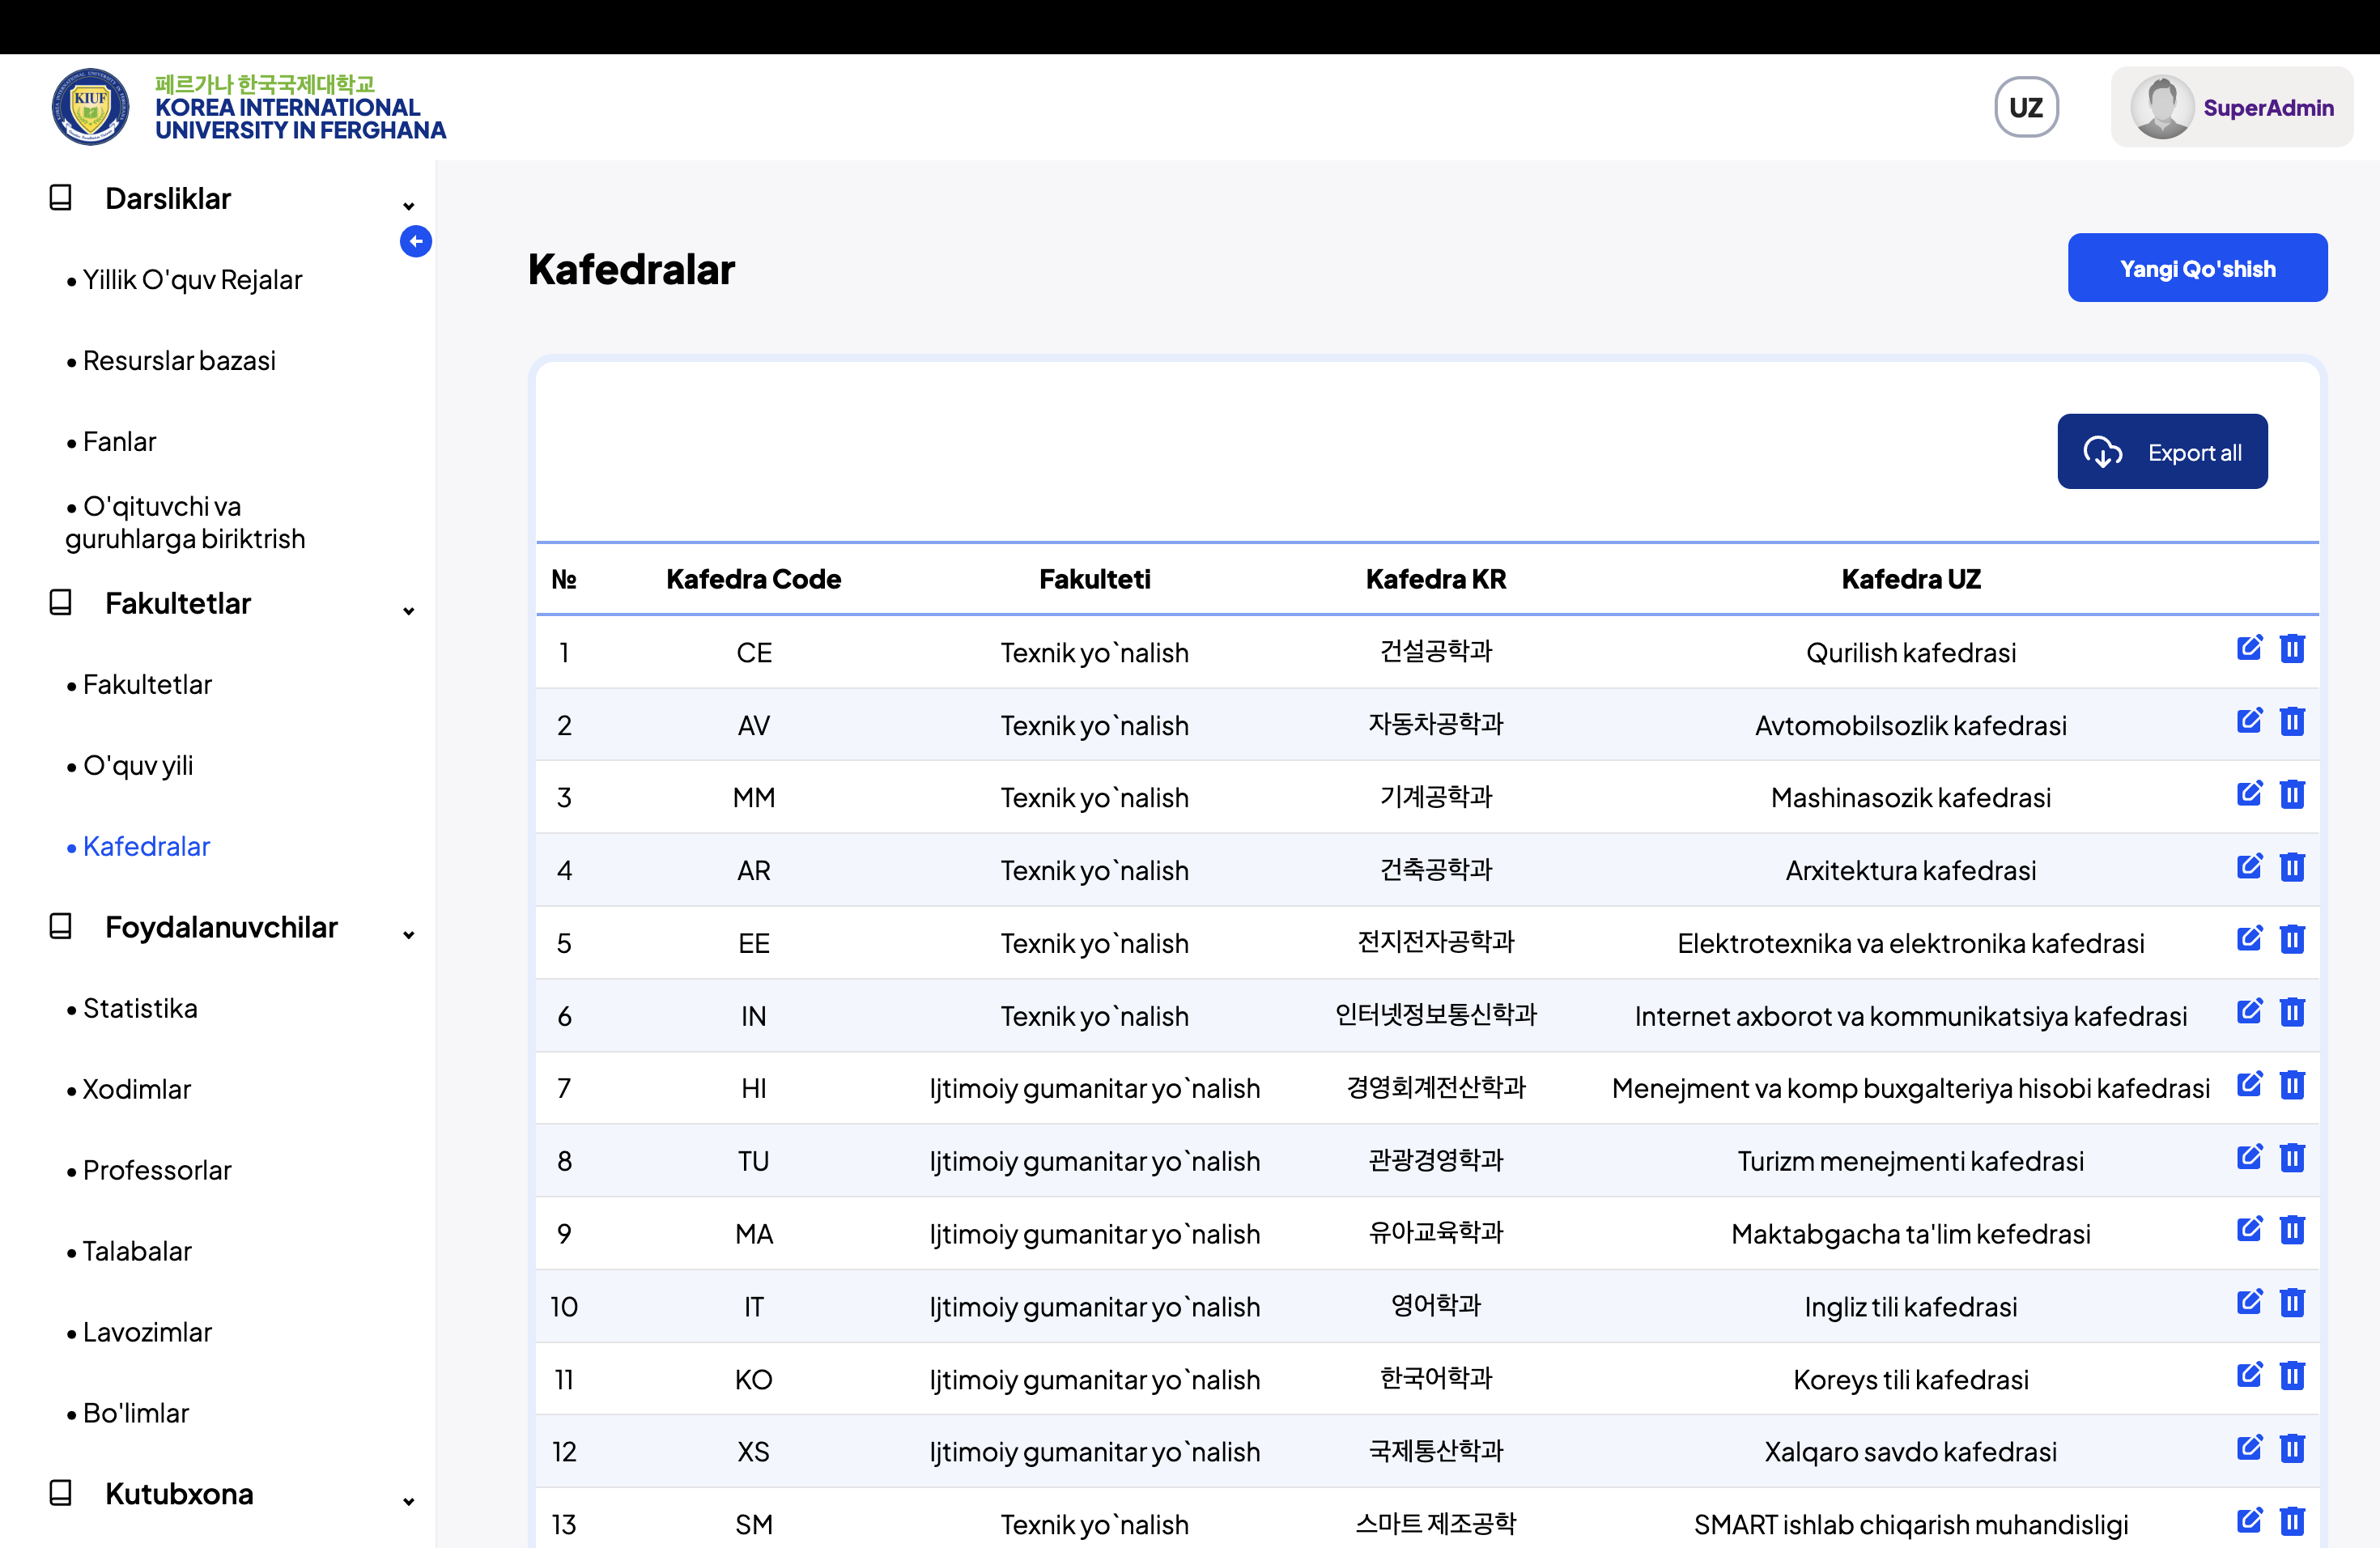Edit the Qurilish kafedrasi row
Screen dimensions: 2380x1548
coord(2250,649)
